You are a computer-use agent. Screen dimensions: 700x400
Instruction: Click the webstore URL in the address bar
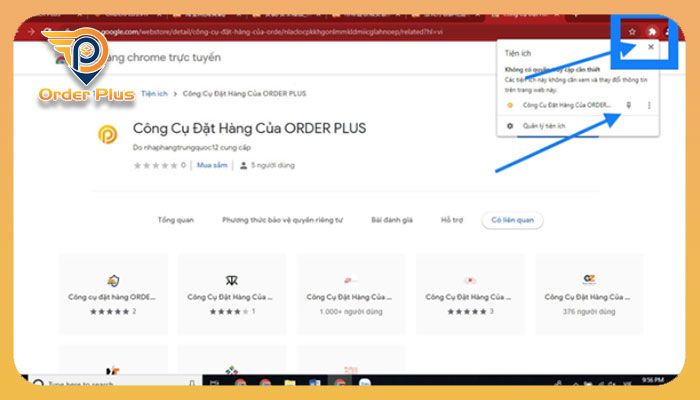click(272, 32)
